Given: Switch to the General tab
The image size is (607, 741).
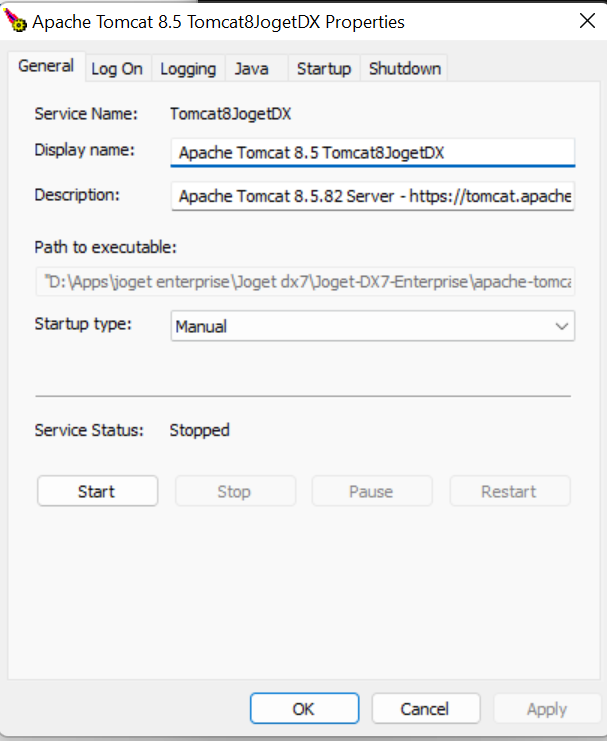Looking at the screenshot, I should pos(46,66).
